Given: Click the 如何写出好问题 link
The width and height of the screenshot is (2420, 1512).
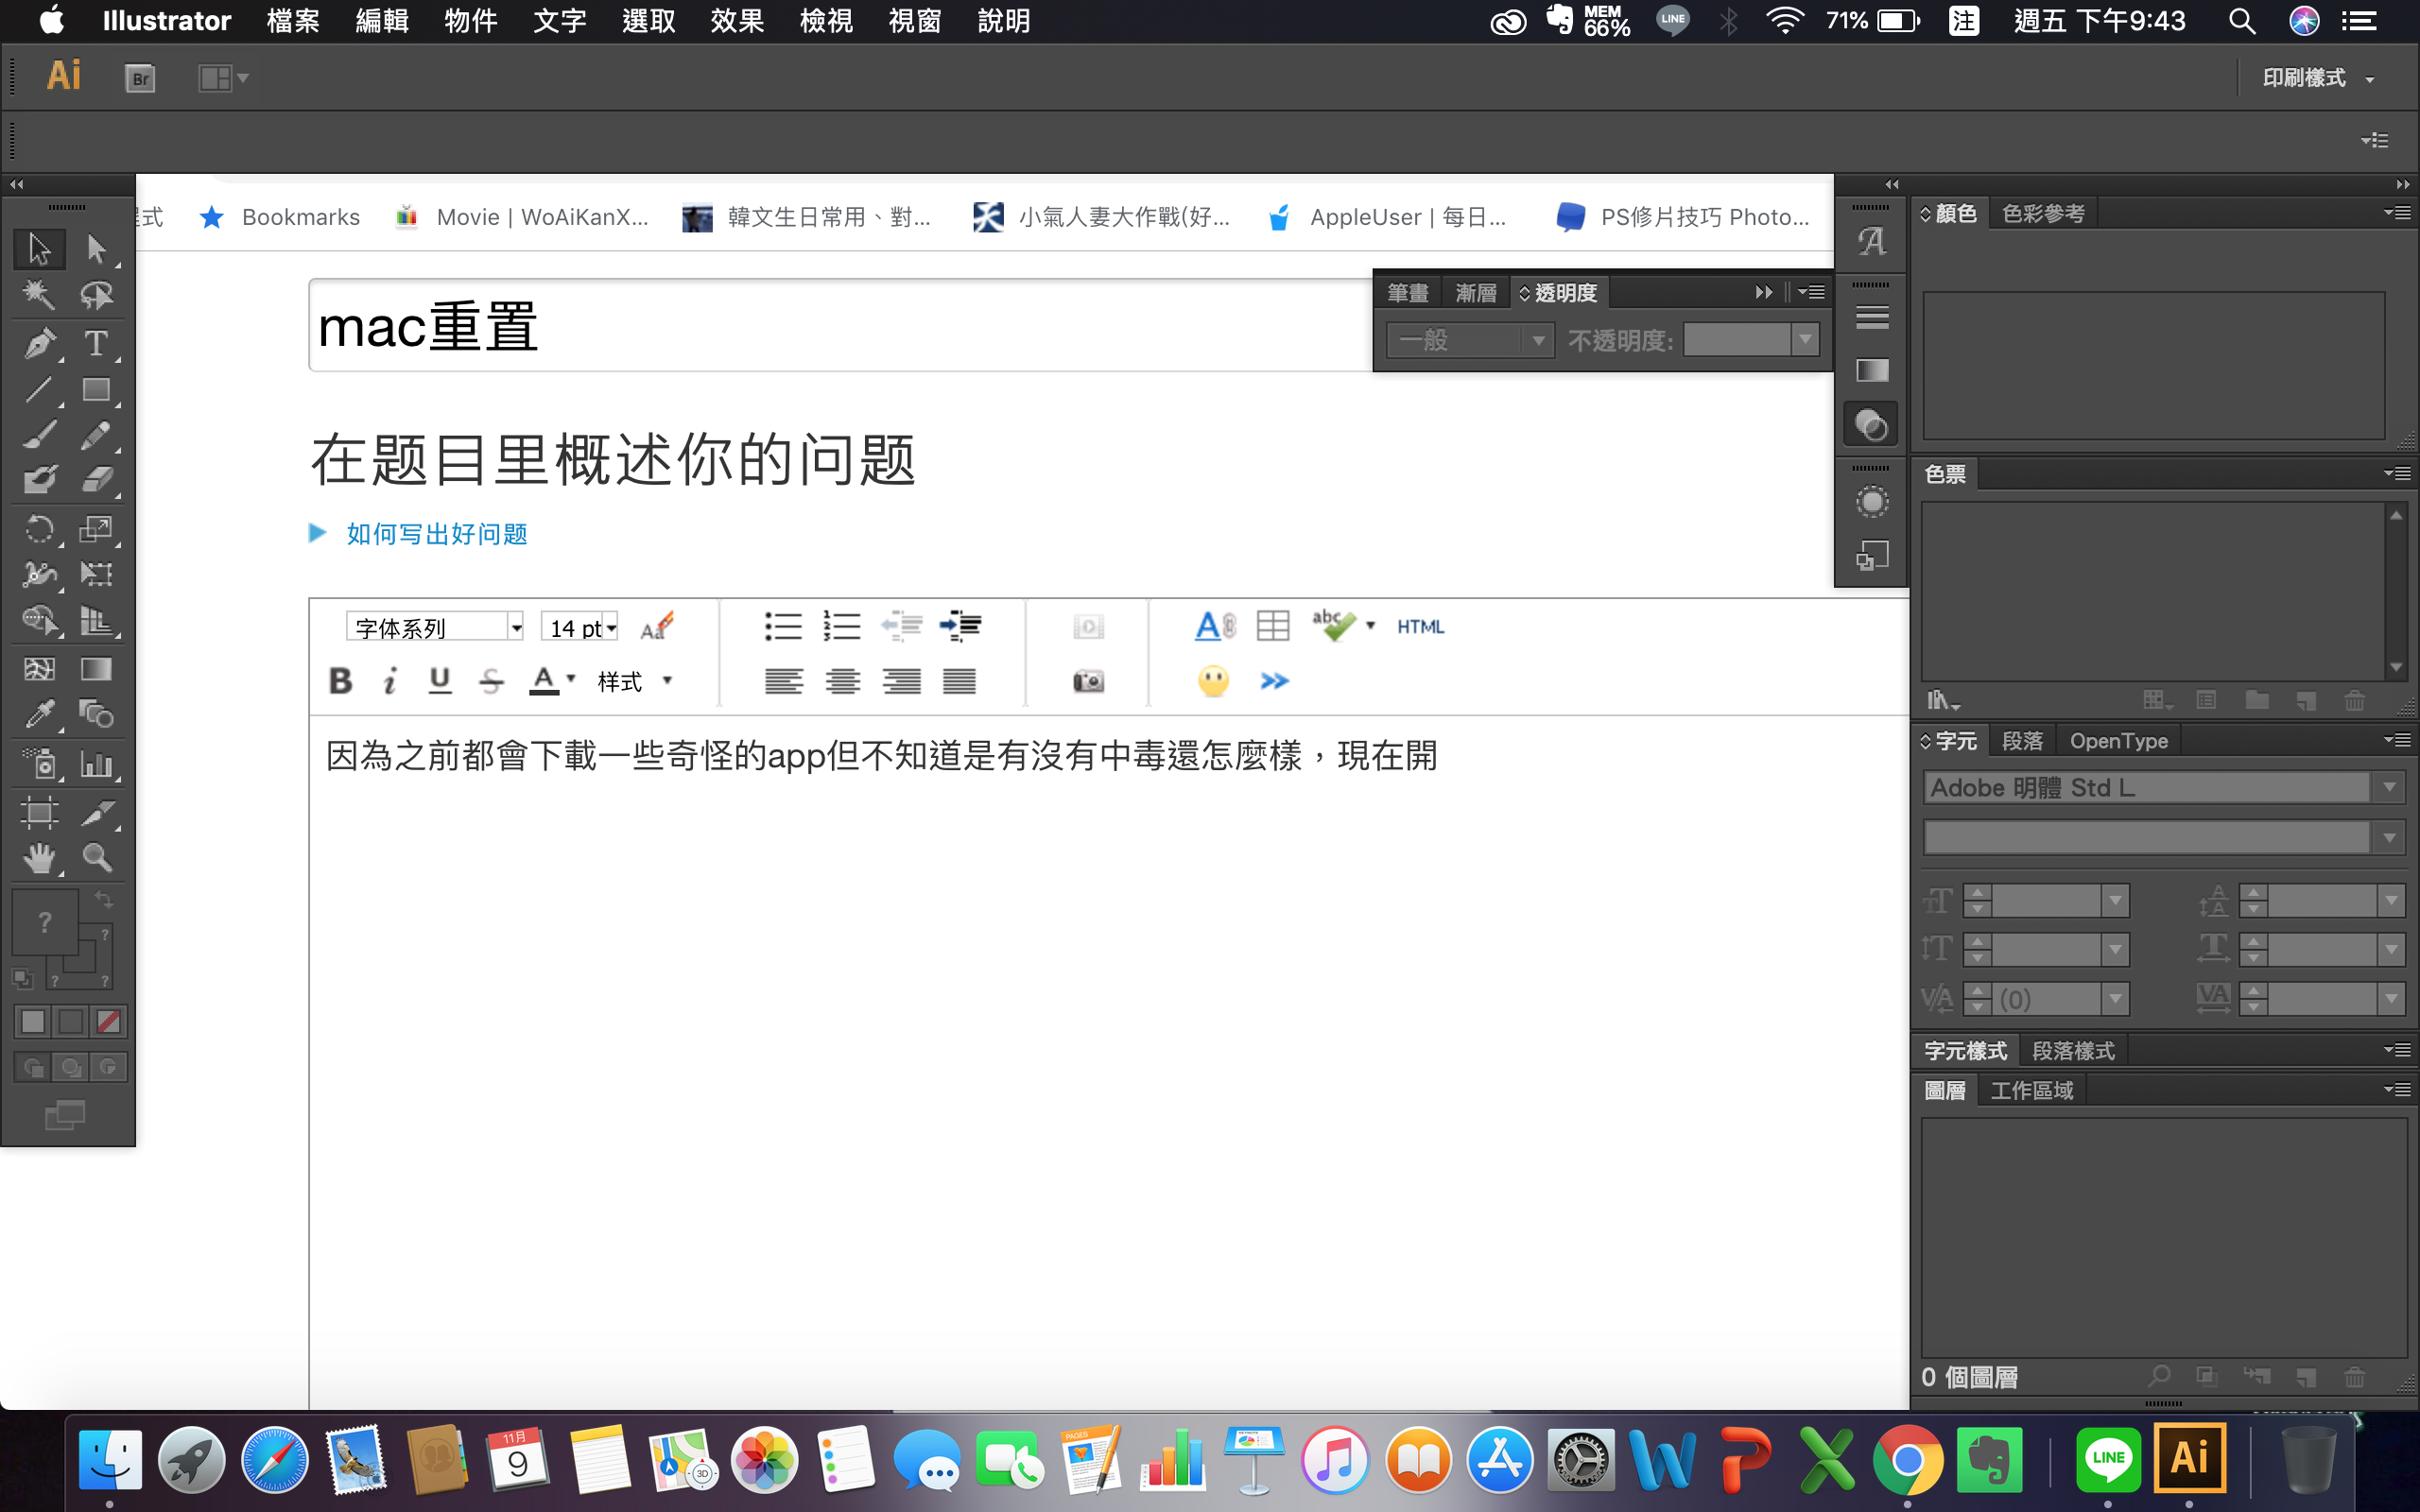Looking at the screenshot, I should tap(436, 534).
